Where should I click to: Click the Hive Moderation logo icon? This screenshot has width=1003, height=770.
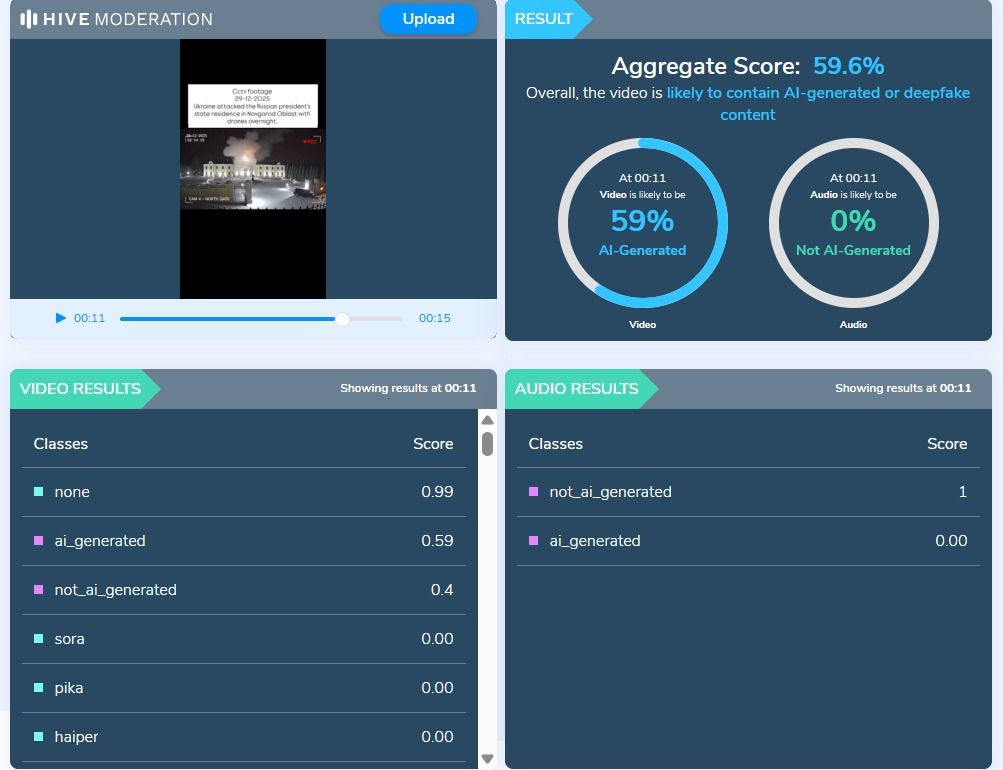click(x=29, y=19)
